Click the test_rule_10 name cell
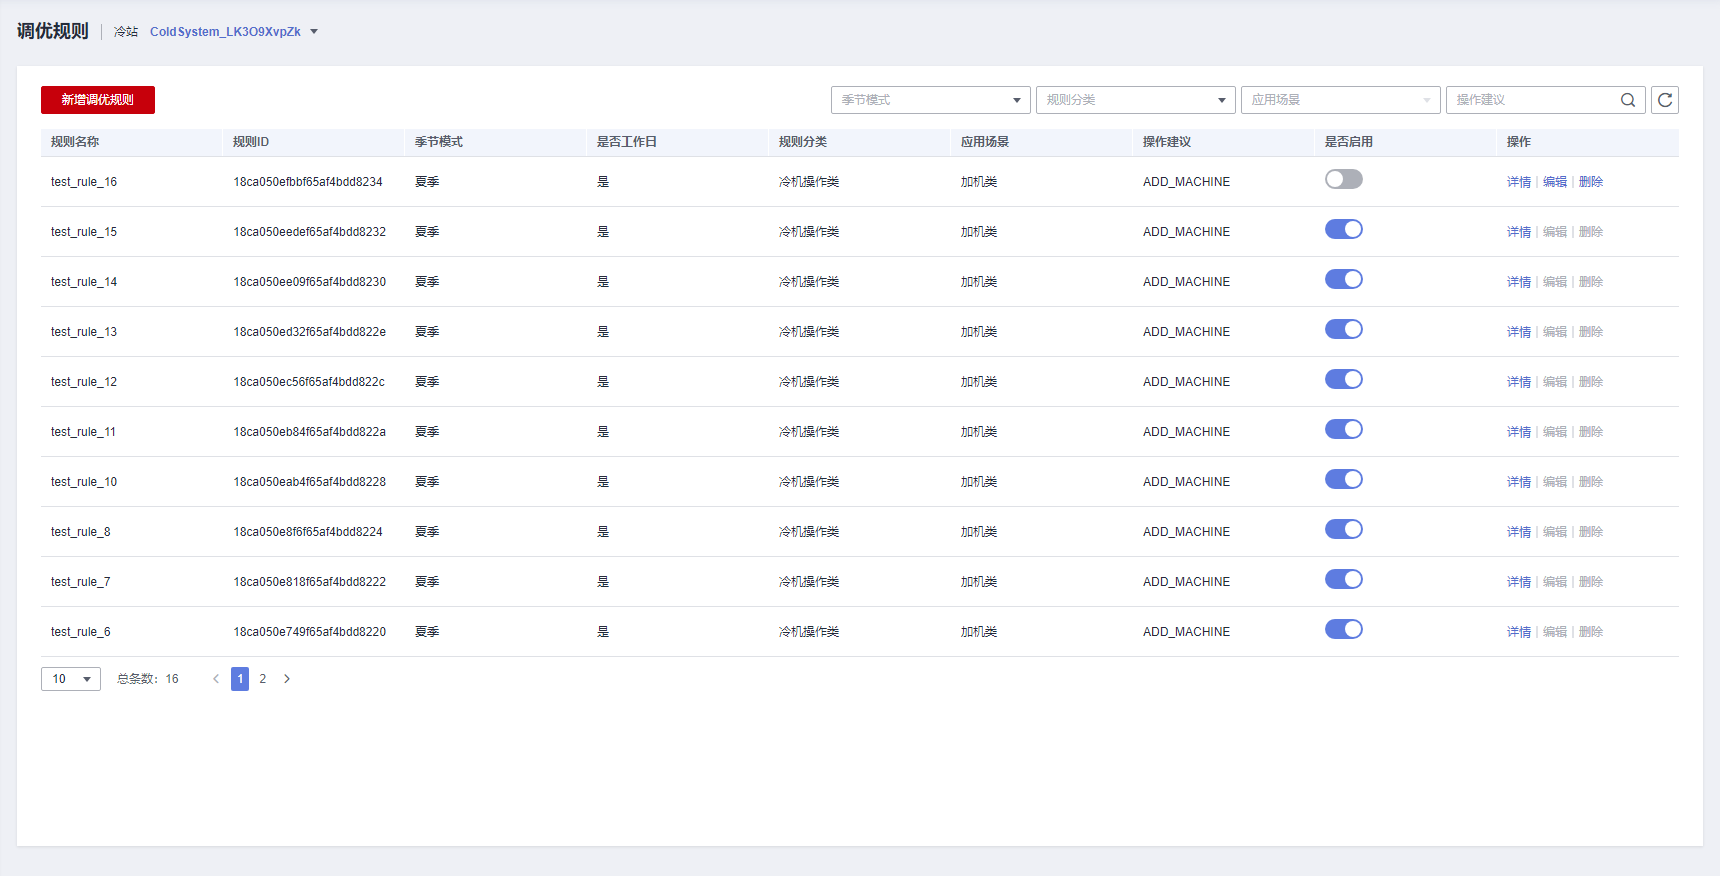The width and height of the screenshot is (1720, 876). 84,482
